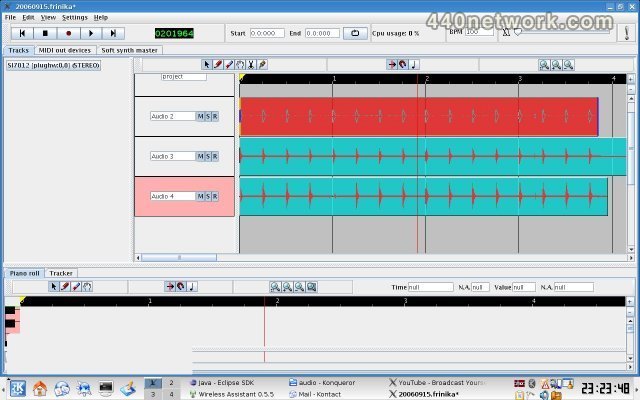This screenshot has height=400, width=640.
Task: Click the End time field
Action: (322, 33)
